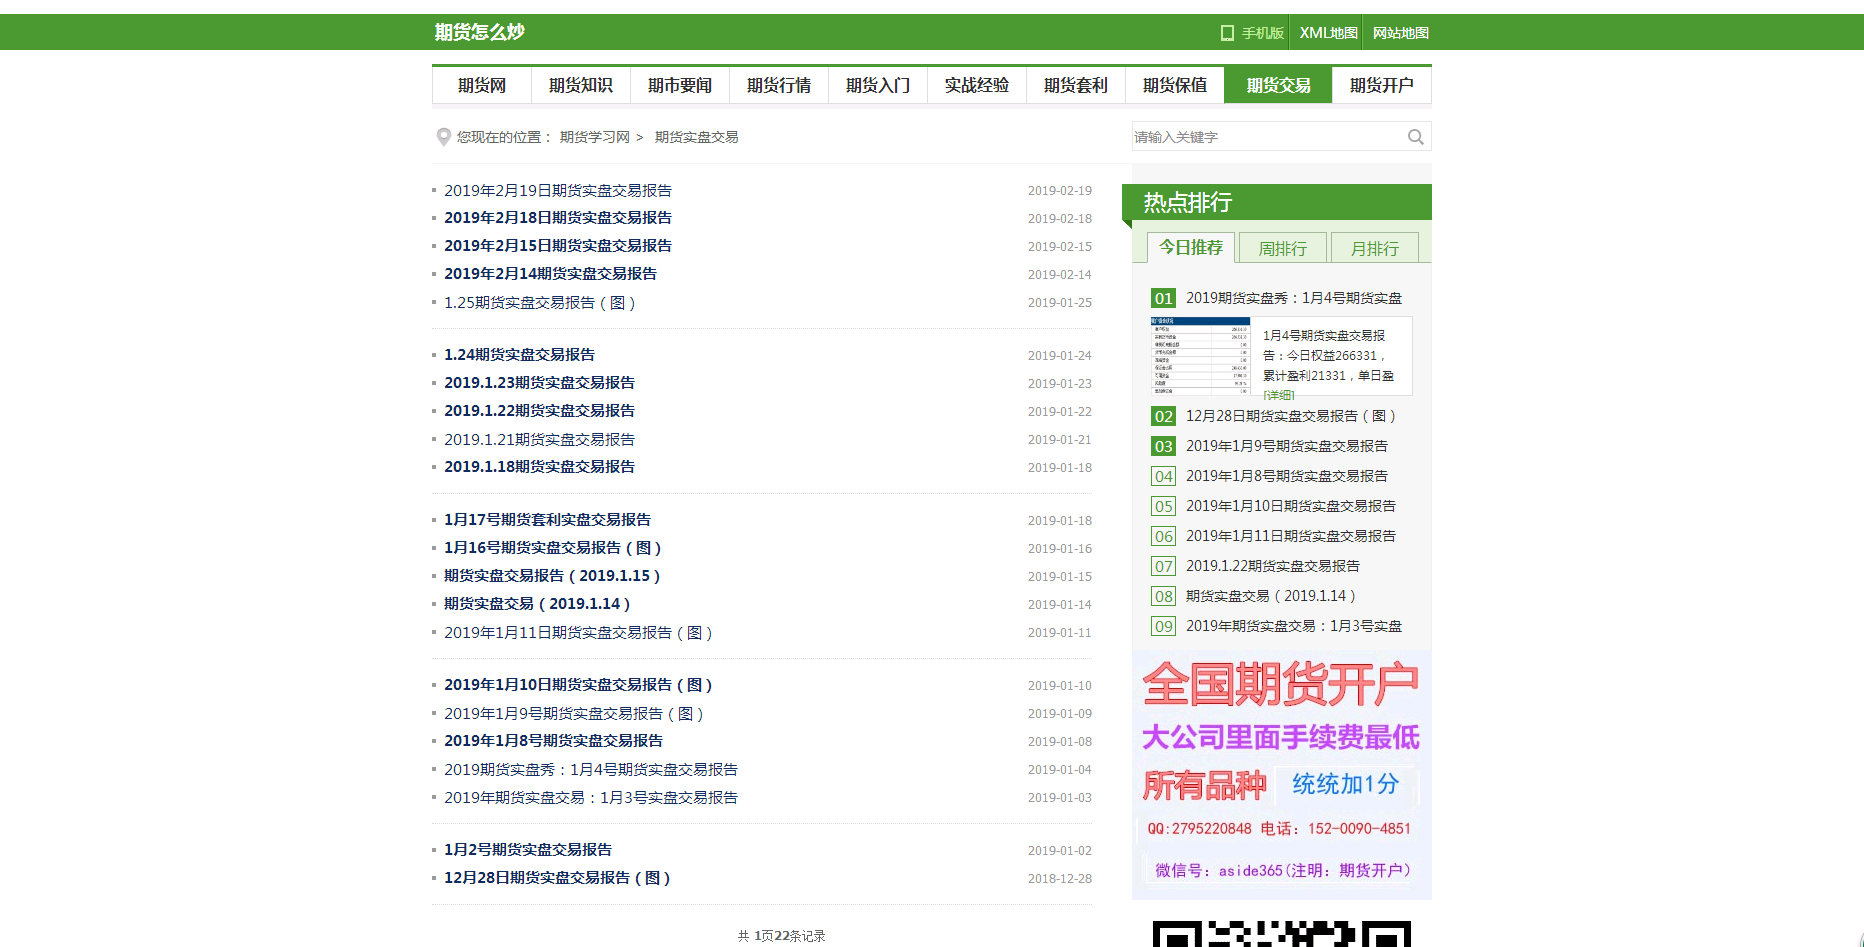Open the breadcrumb link 期货学习网
This screenshot has width=1864, height=947.
point(595,136)
